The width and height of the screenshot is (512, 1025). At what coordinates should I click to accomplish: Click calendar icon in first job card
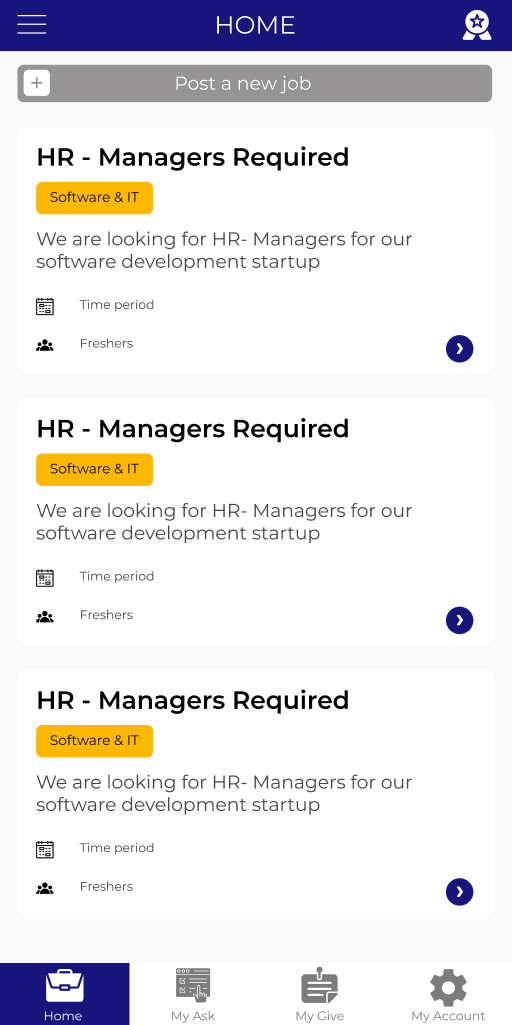(45, 306)
